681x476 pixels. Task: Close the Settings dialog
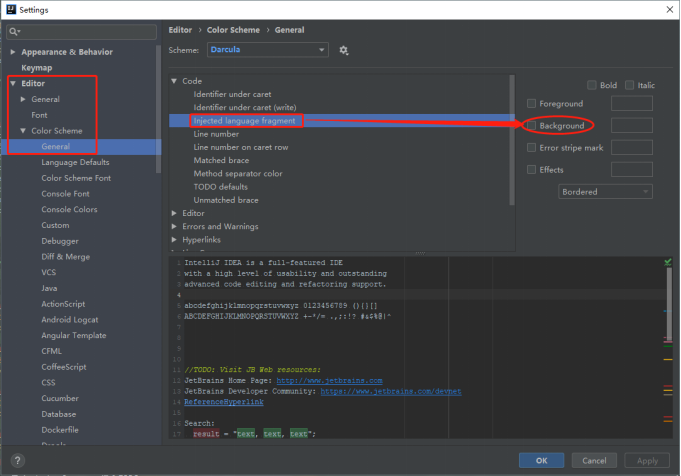coord(669,10)
